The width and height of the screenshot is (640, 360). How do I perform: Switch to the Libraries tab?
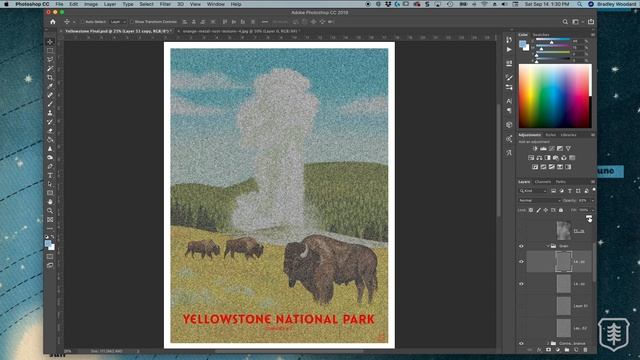coord(568,135)
